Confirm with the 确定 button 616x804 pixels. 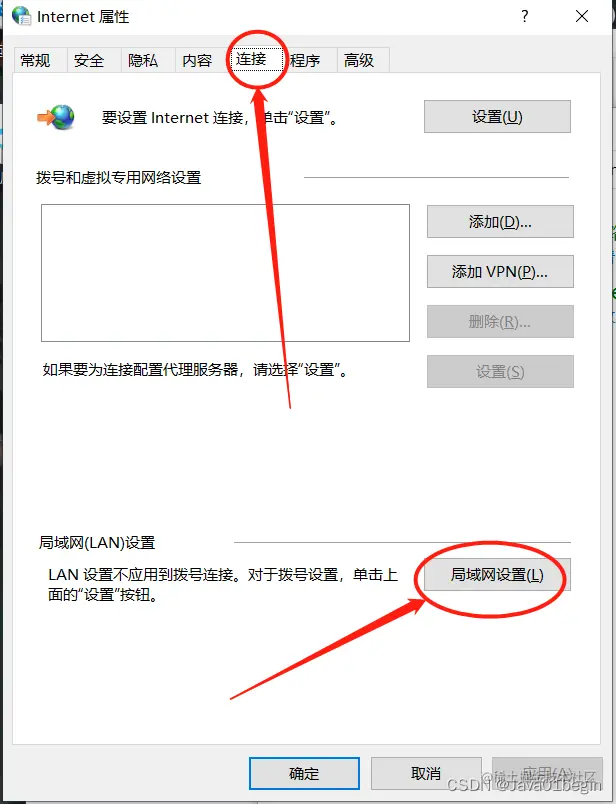tap(304, 773)
